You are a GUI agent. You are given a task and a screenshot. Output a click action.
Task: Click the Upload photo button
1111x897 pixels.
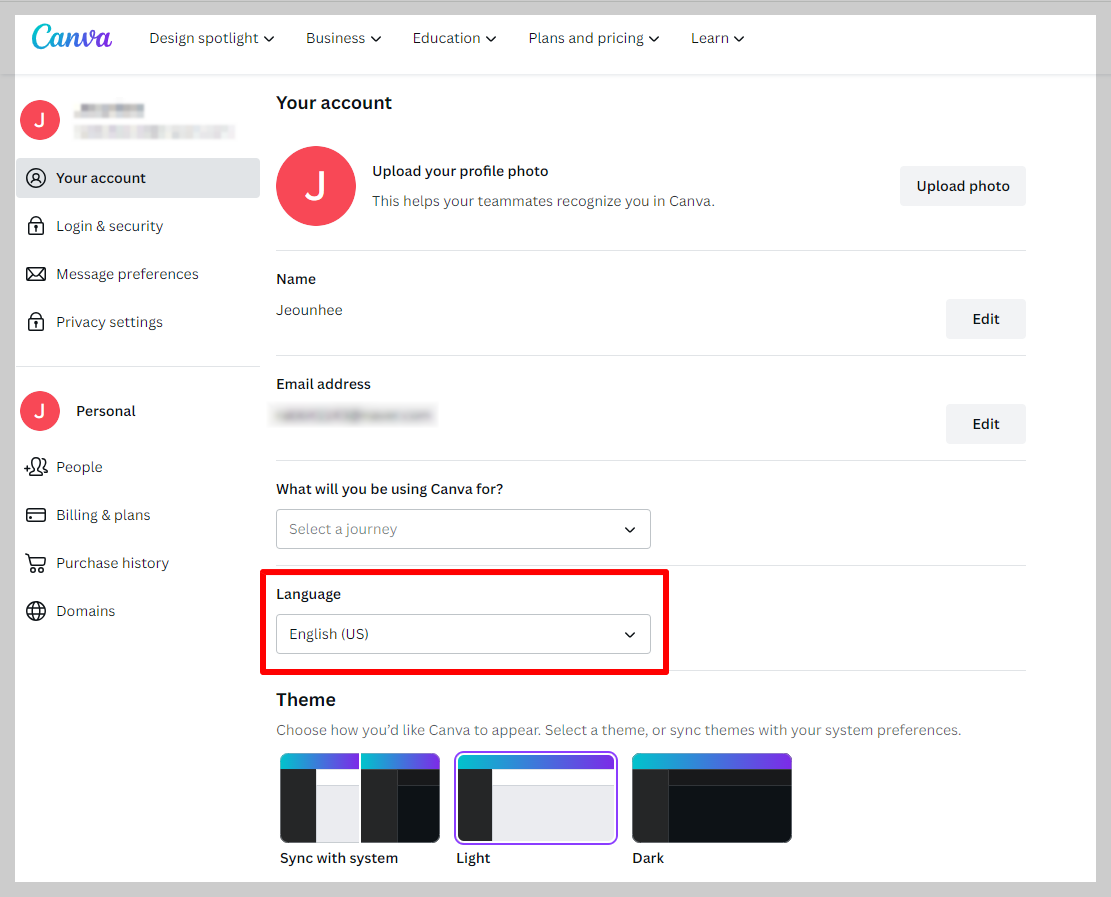tap(963, 186)
